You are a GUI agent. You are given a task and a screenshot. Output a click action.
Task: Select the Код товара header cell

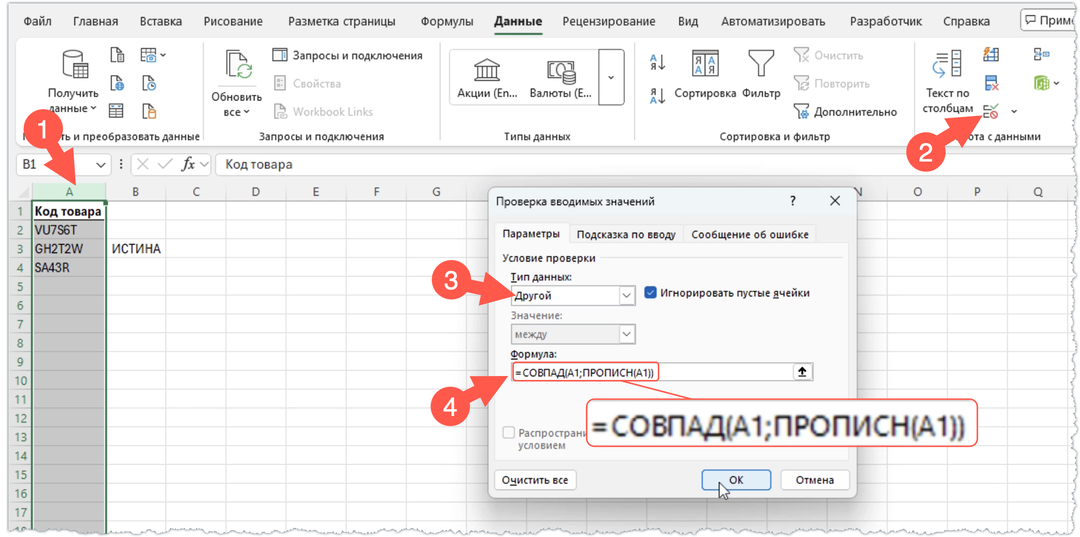coord(69,211)
